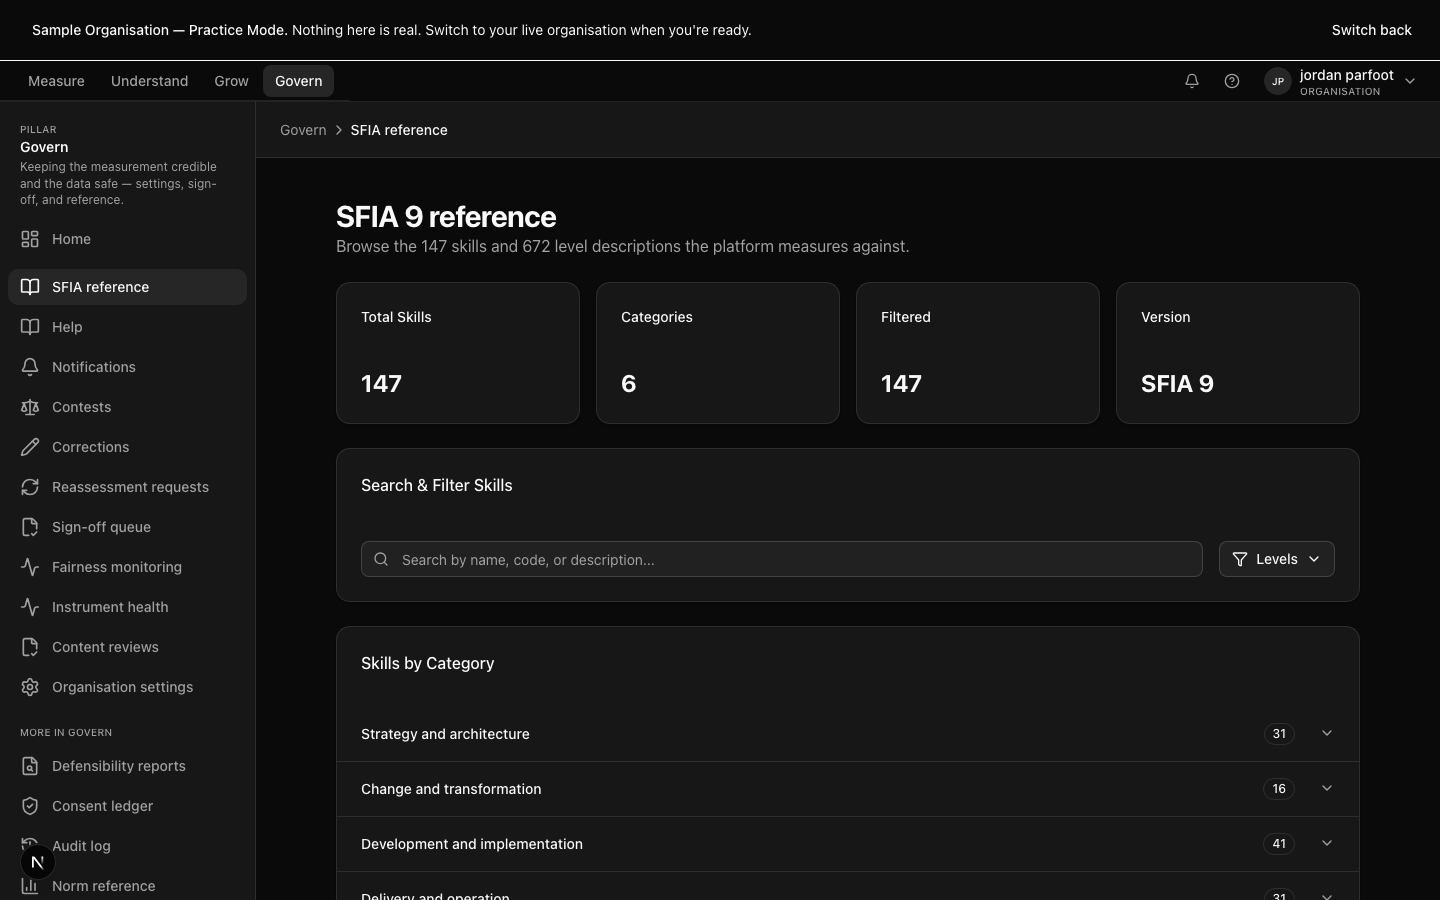Click the Notifications bell icon in sidebar
Screen dimensions: 1440x900
(30, 367)
